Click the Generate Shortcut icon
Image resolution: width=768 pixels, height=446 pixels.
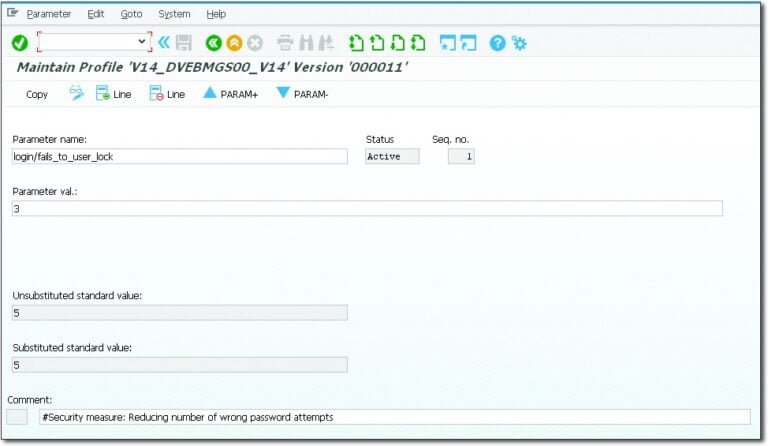pos(468,43)
